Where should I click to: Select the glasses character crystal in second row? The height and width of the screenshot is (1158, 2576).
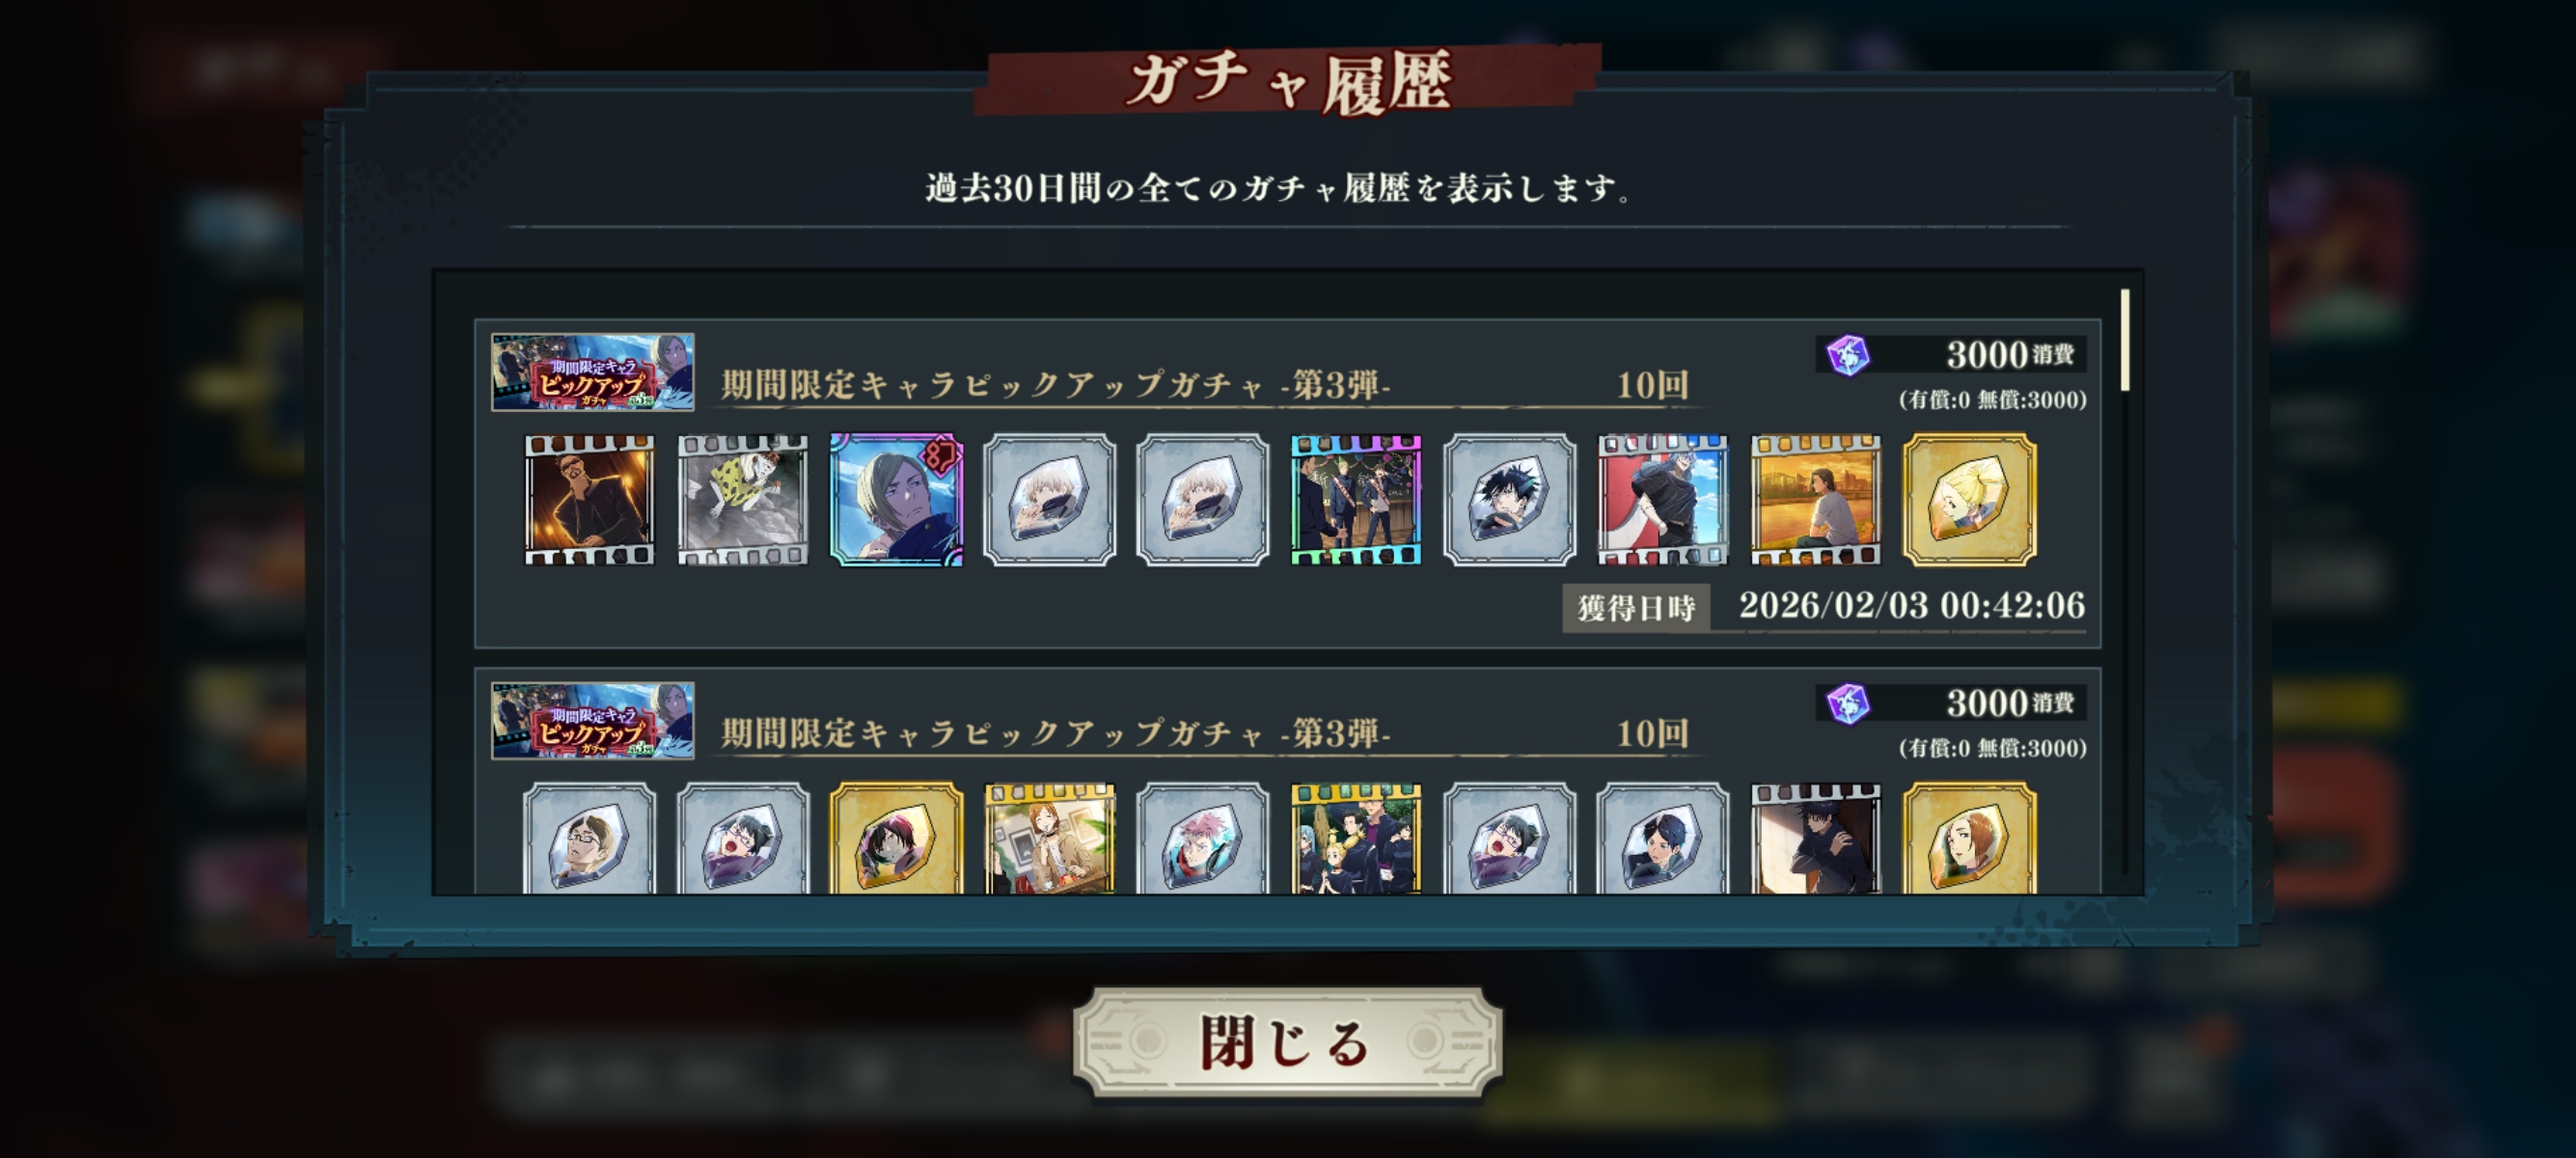point(590,838)
